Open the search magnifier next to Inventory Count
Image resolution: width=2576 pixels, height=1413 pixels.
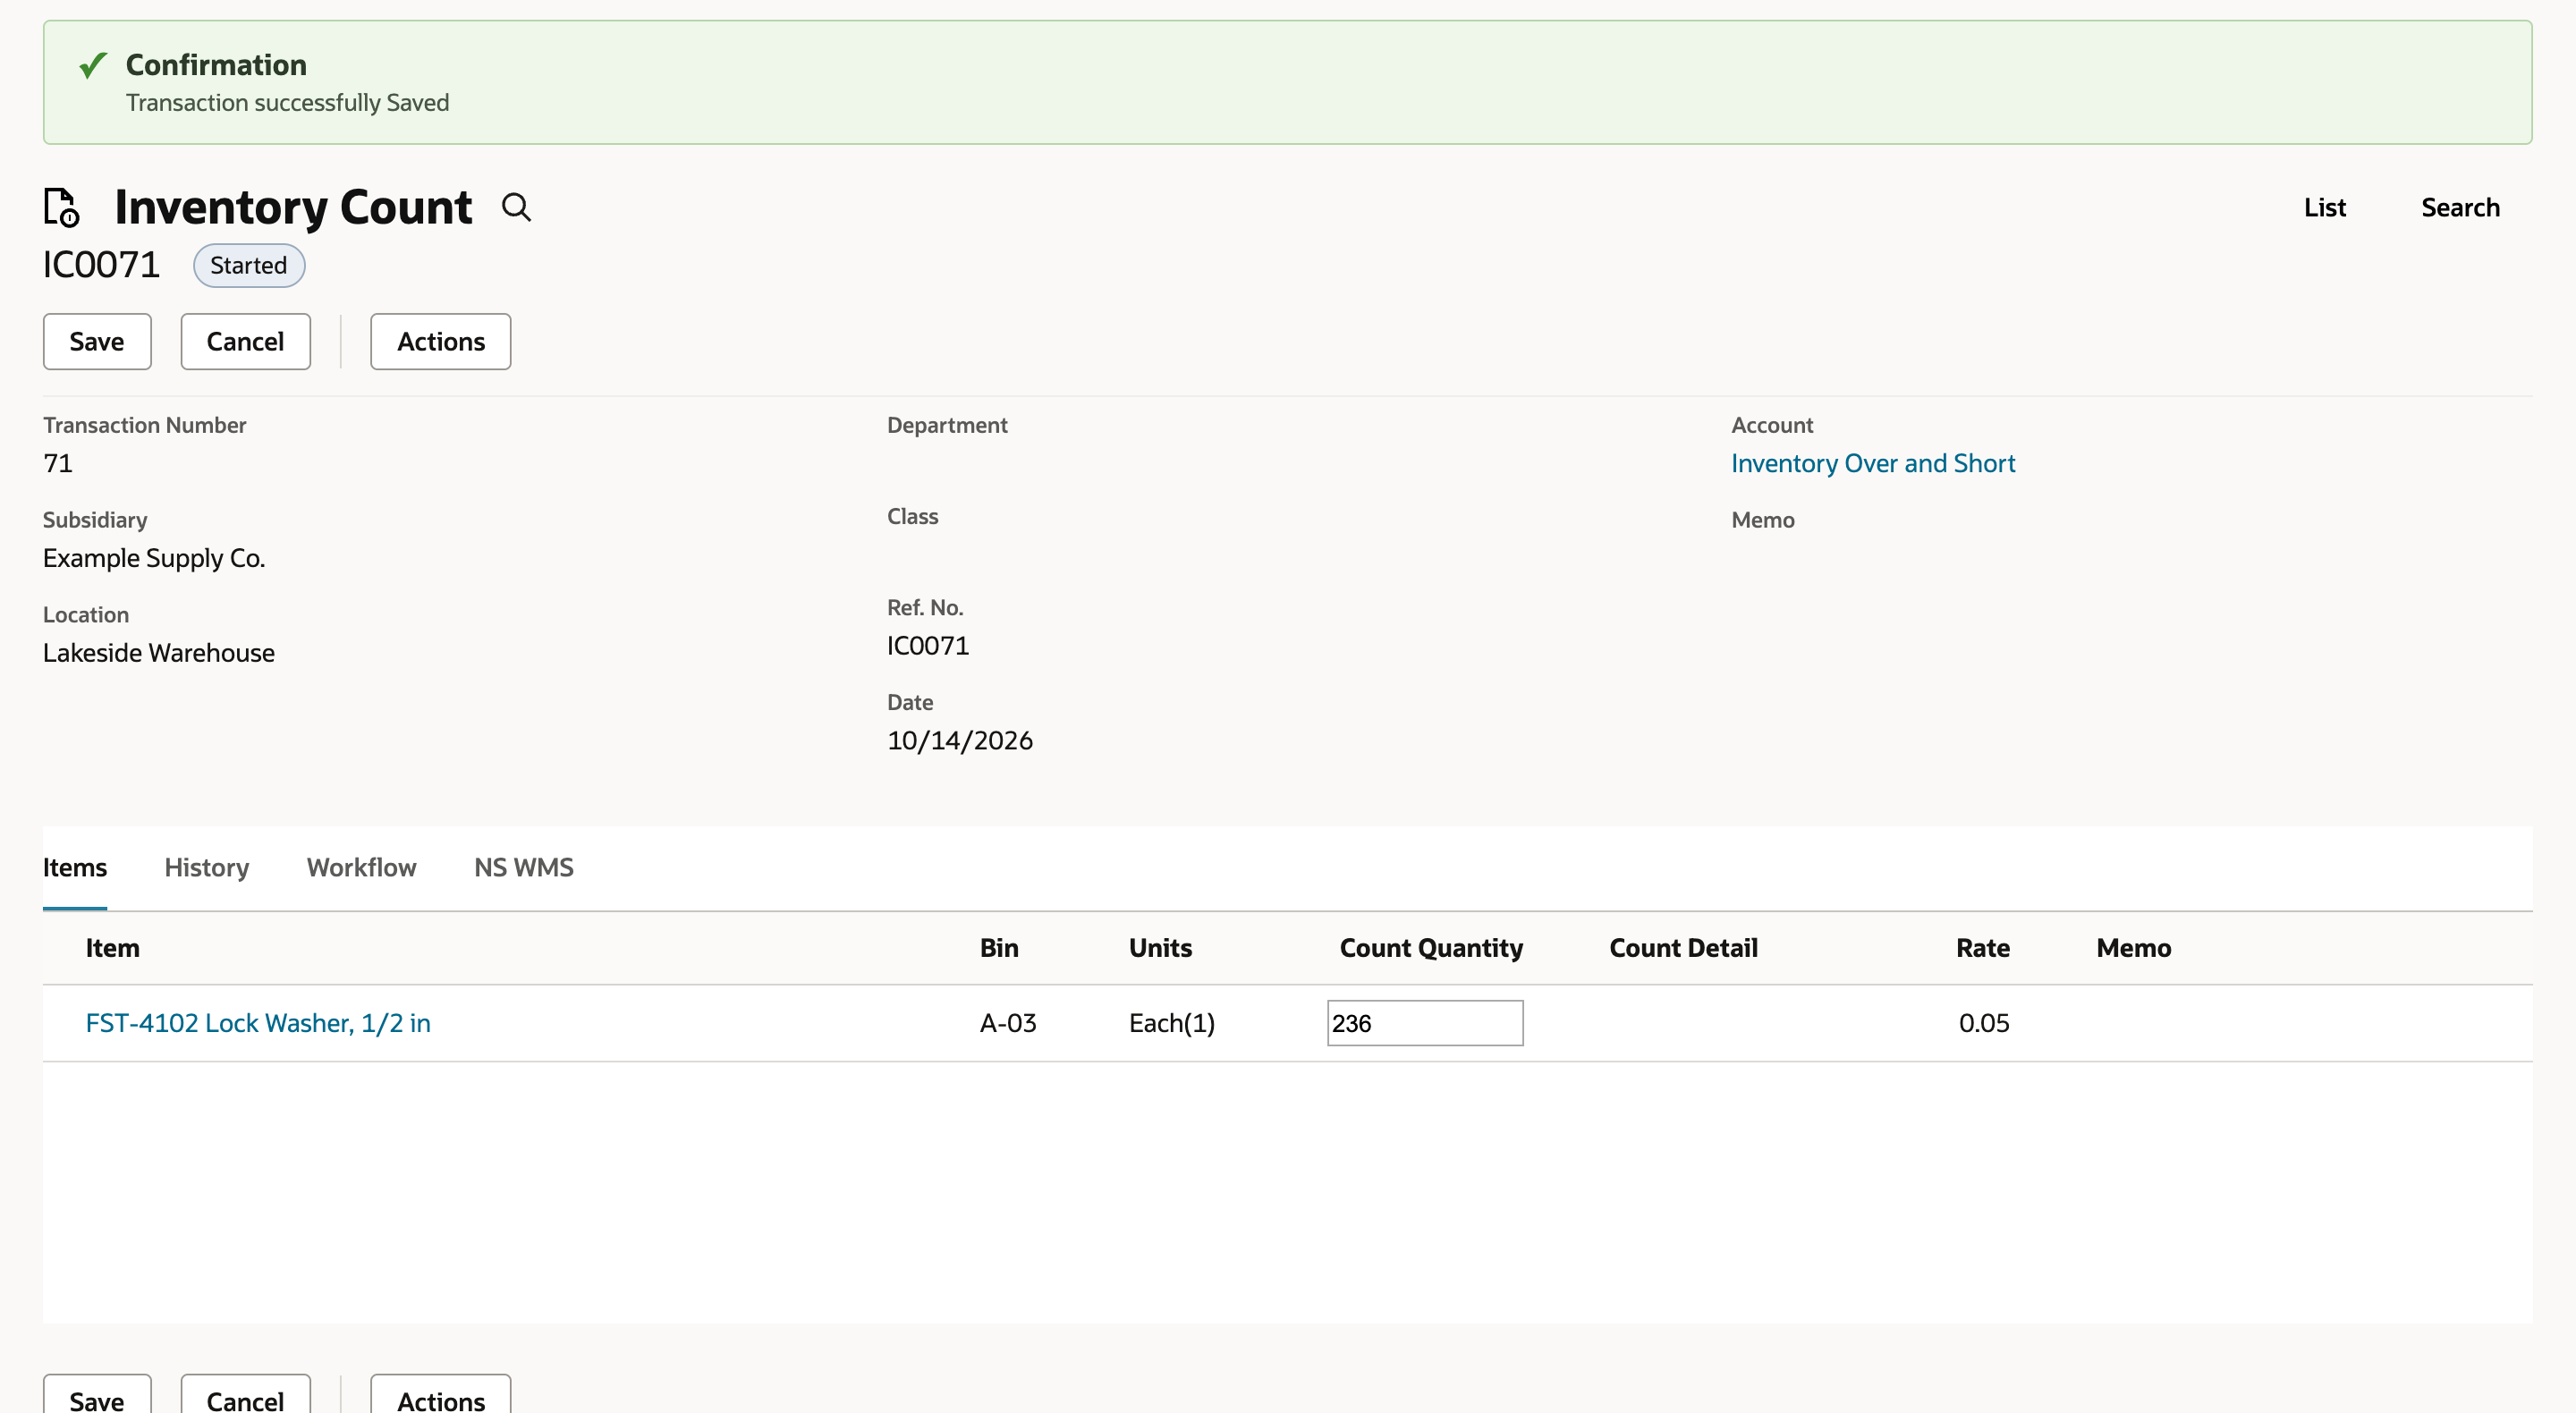pos(516,207)
